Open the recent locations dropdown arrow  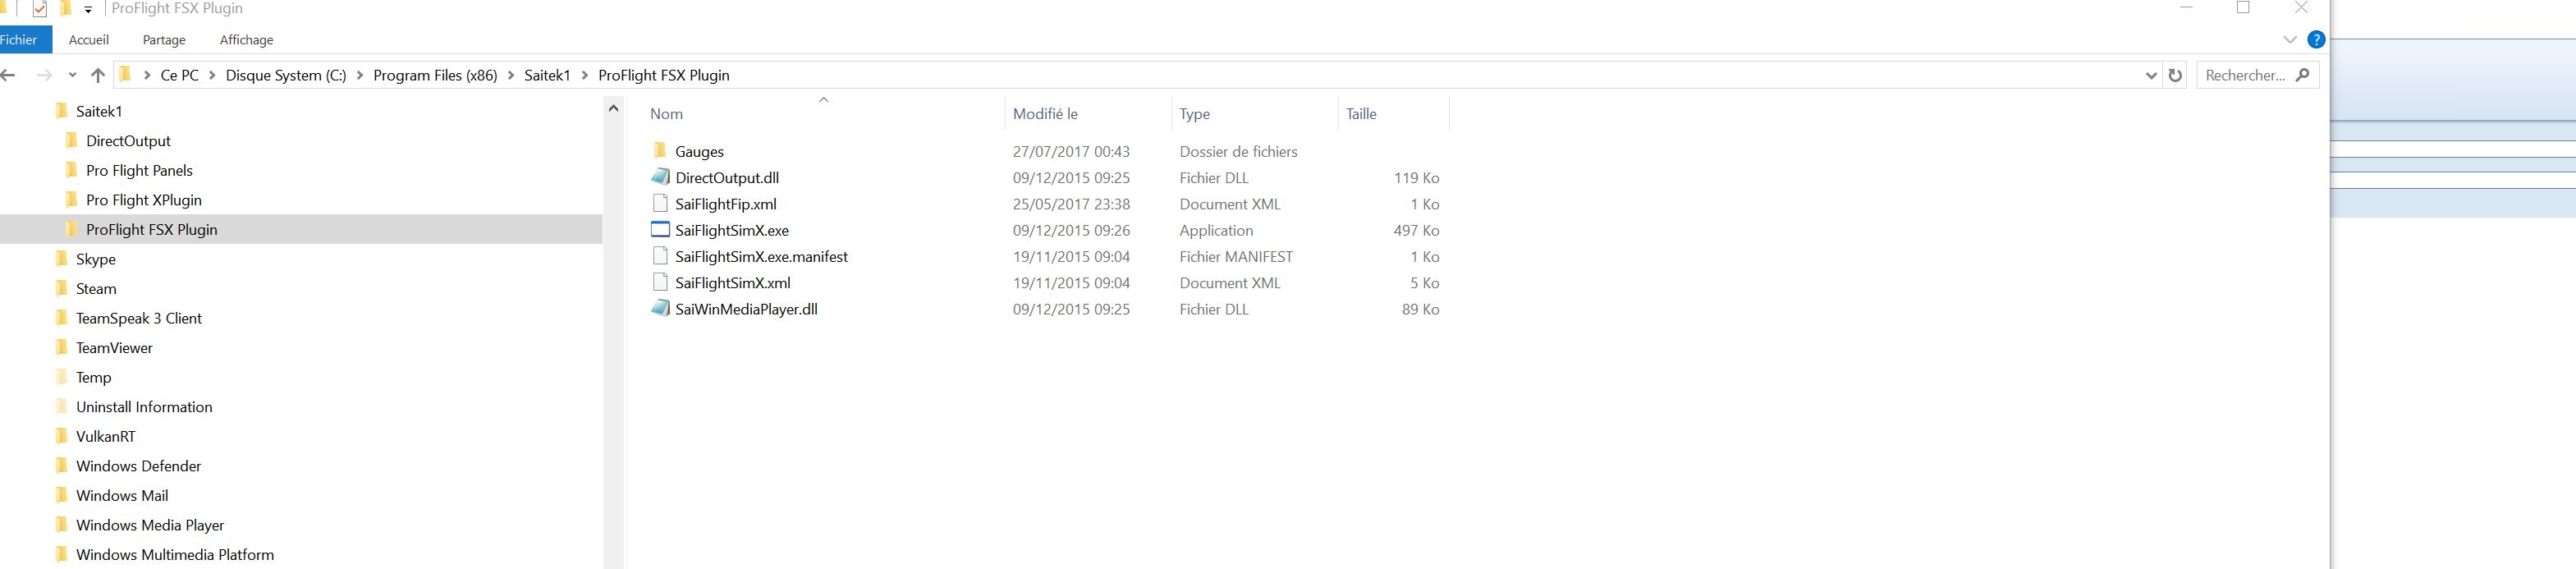pyautogui.click(x=72, y=75)
